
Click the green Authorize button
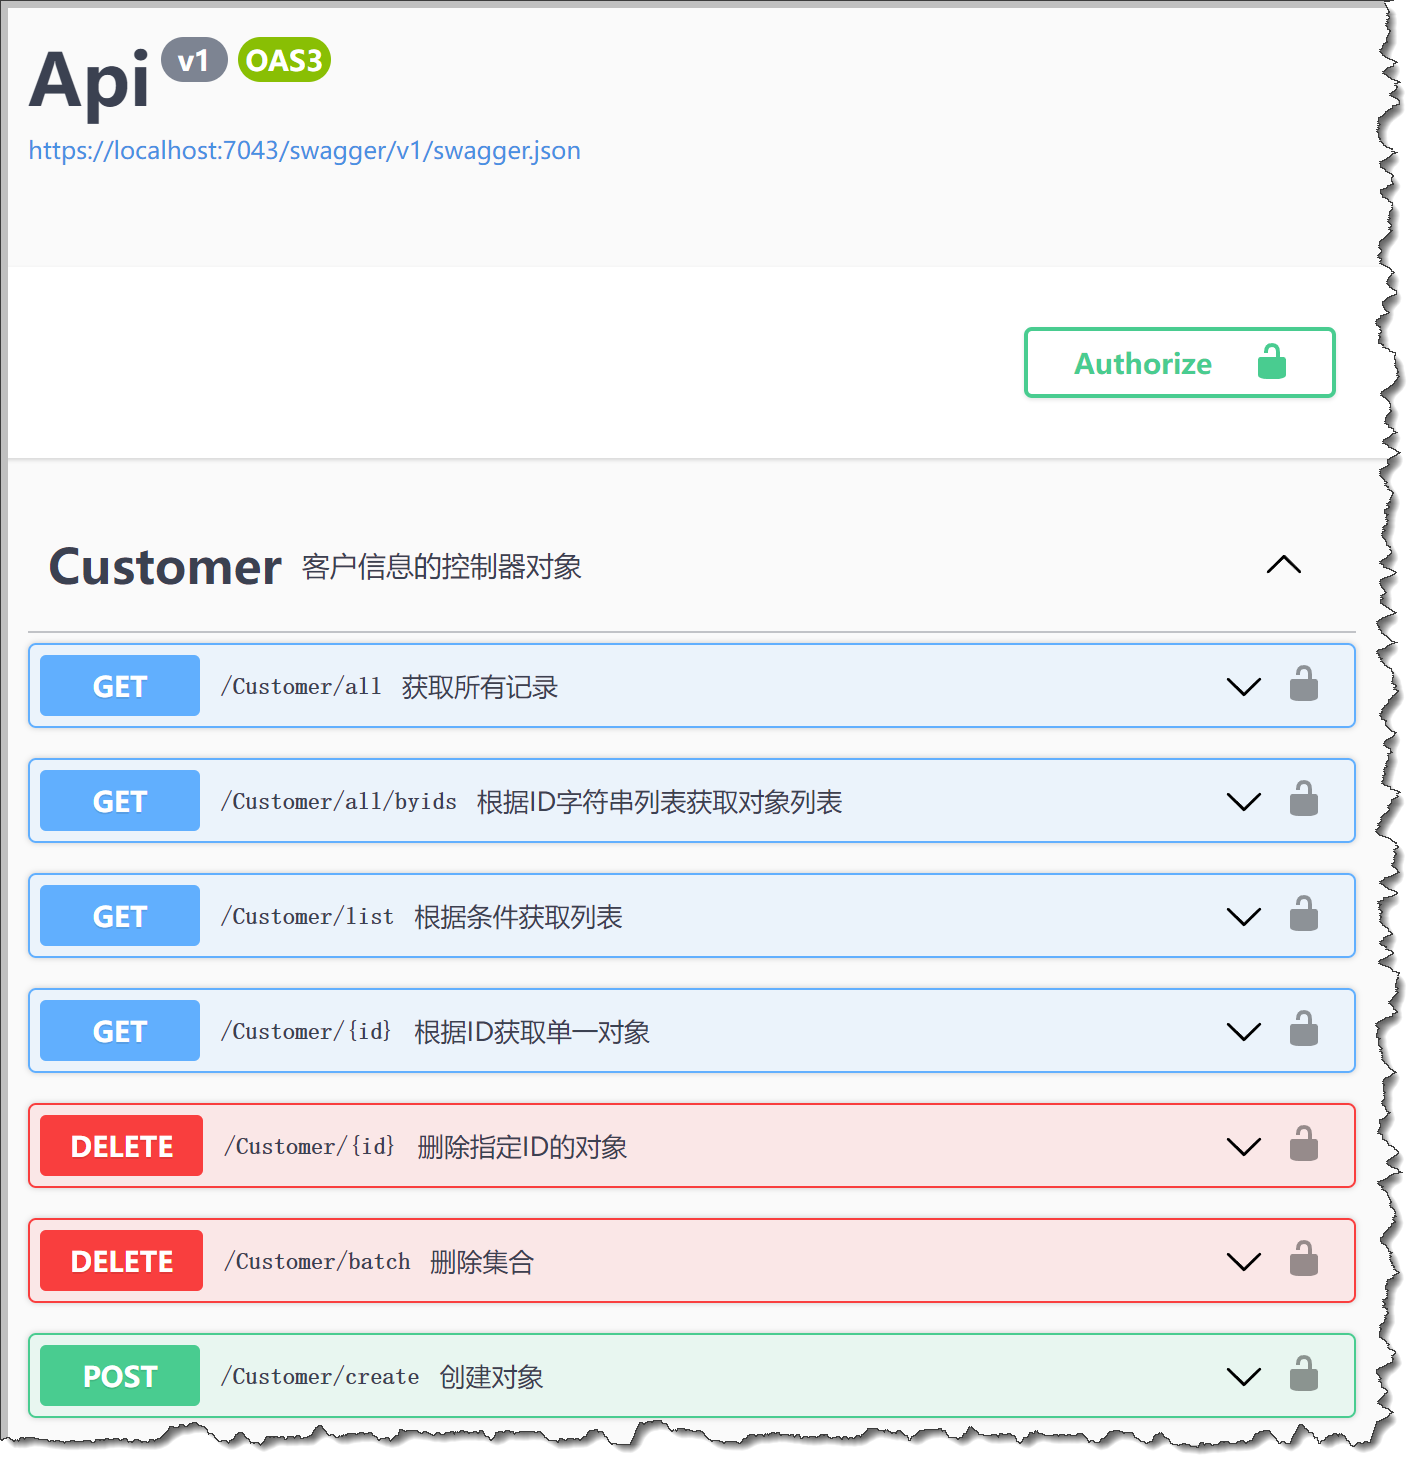(1179, 363)
